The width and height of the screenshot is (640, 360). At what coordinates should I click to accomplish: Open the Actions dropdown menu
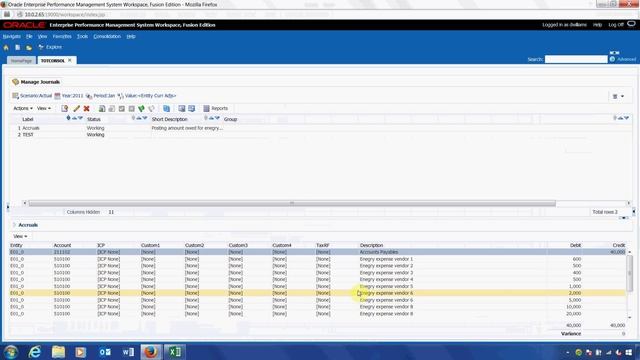[23, 109]
